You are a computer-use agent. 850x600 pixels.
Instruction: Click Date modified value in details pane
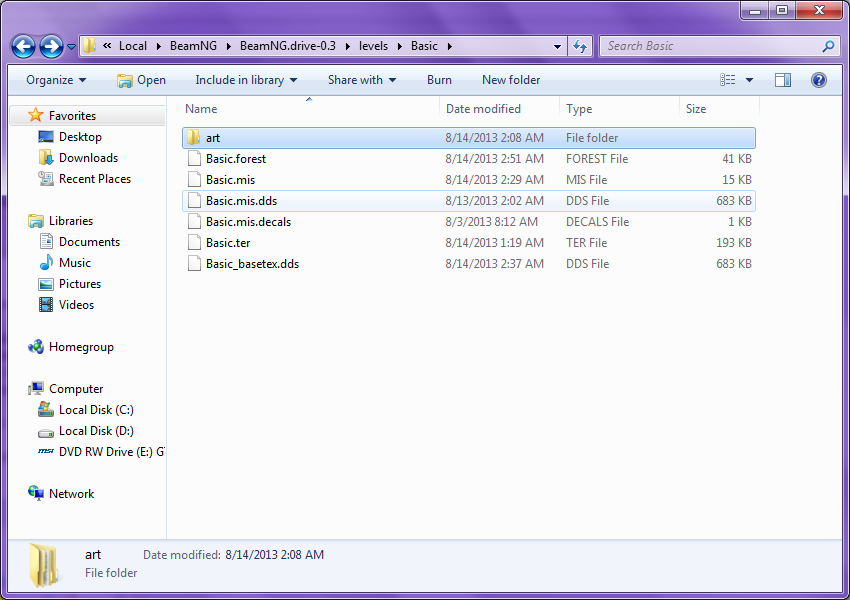tap(275, 555)
